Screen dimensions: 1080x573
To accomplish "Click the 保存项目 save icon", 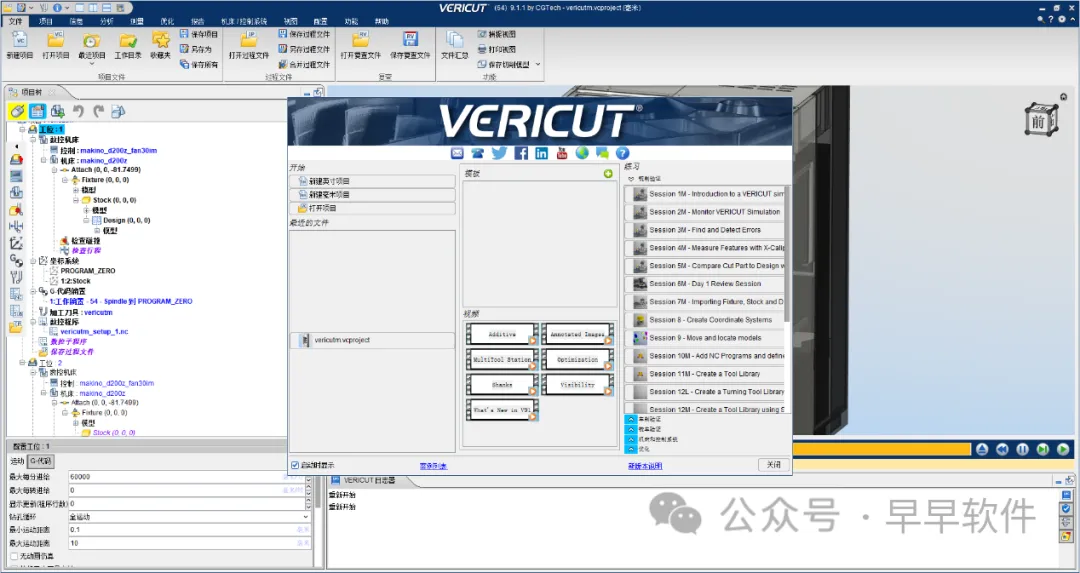I will (x=185, y=34).
